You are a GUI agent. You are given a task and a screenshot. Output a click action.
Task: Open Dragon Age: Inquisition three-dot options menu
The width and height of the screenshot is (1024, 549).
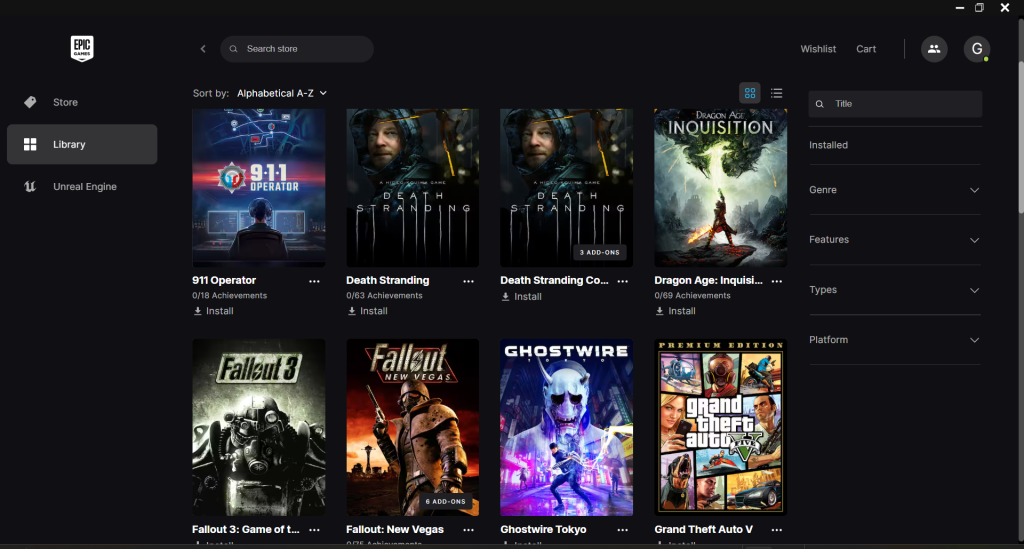click(776, 281)
